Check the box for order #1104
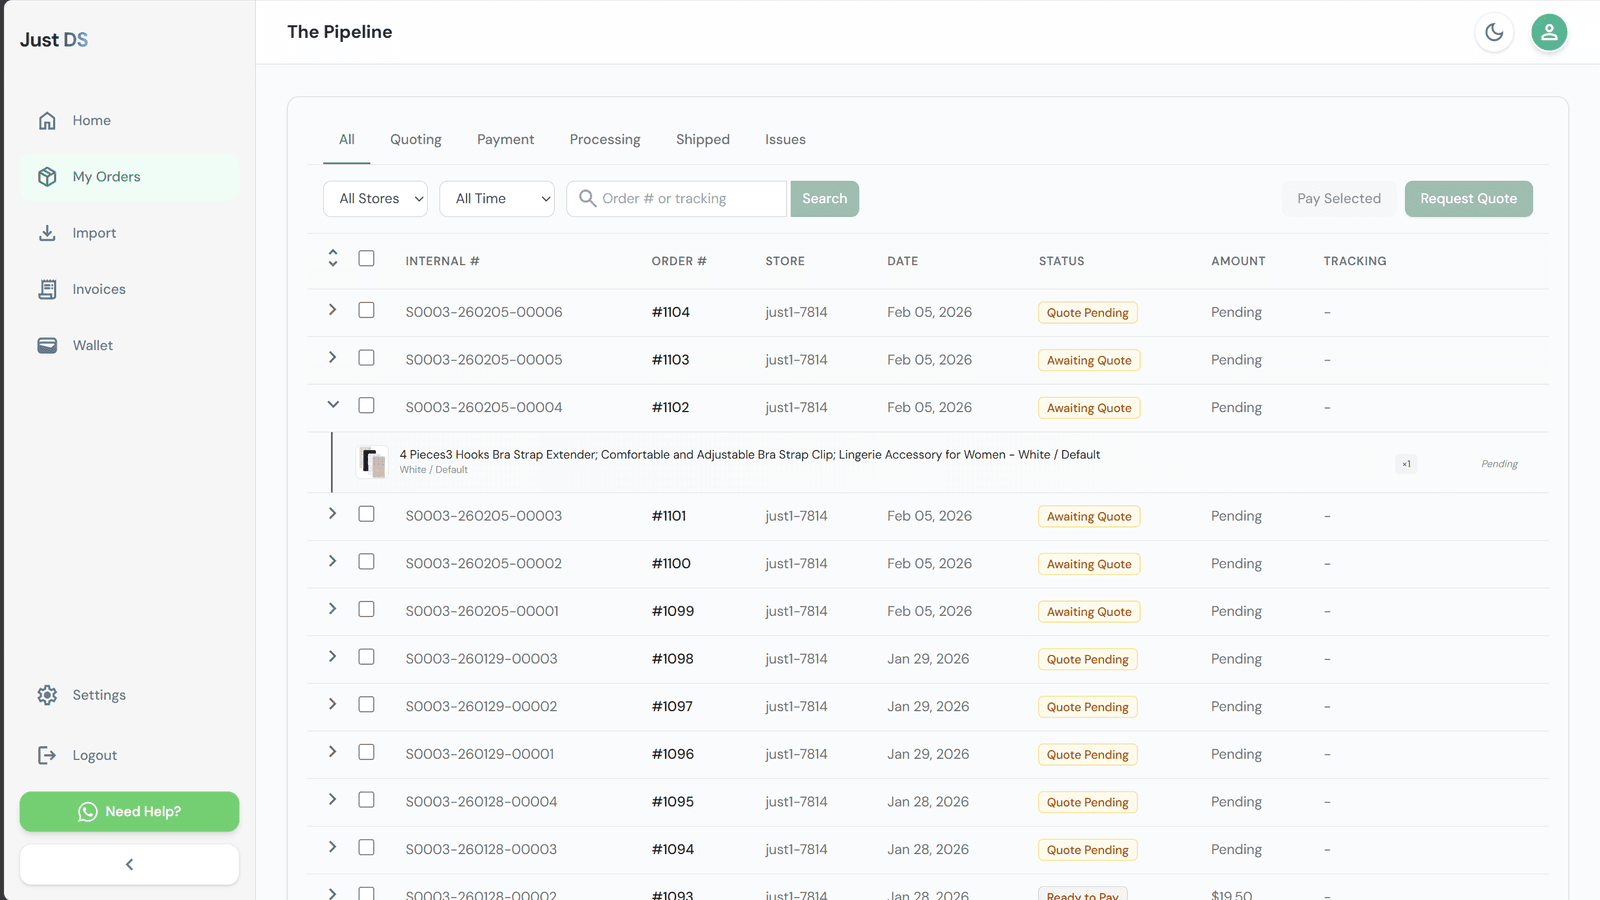Image resolution: width=1600 pixels, height=900 pixels. [x=367, y=310]
